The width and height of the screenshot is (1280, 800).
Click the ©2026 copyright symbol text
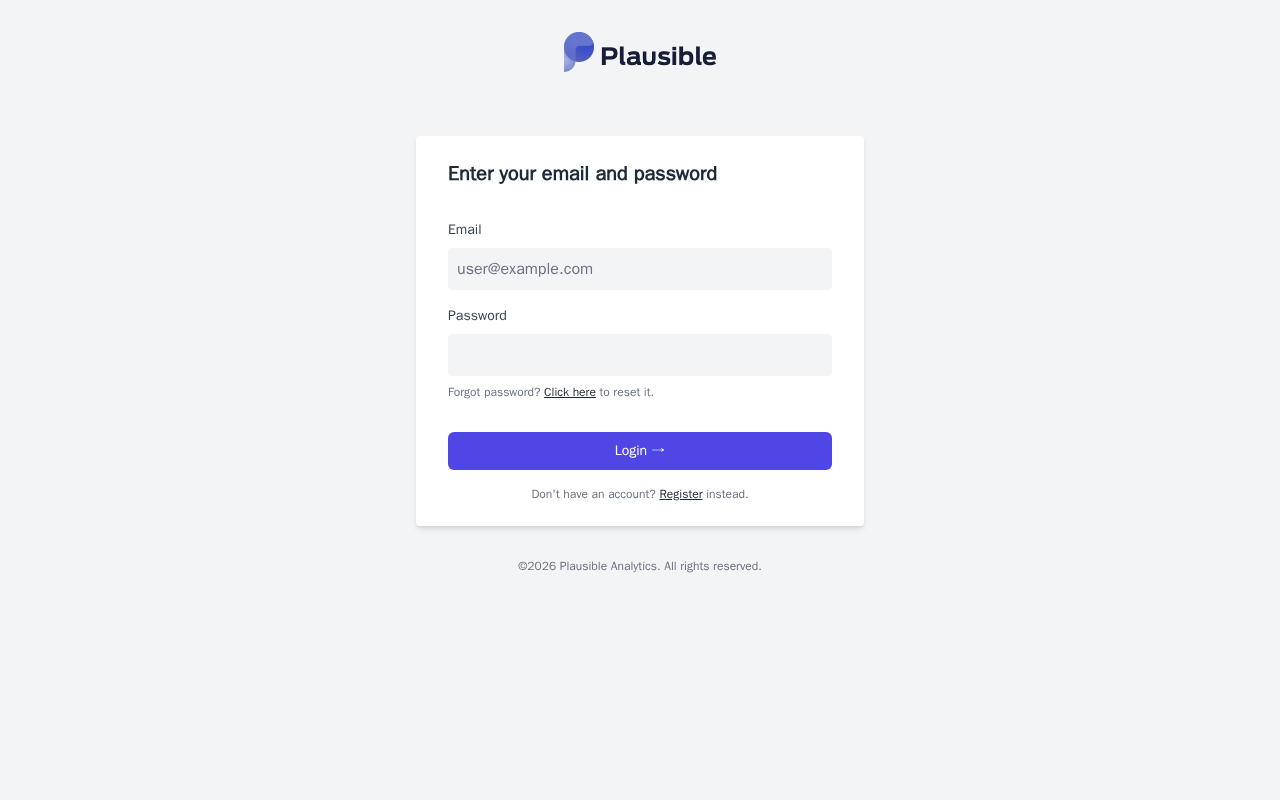pyautogui.click(x=537, y=566)
